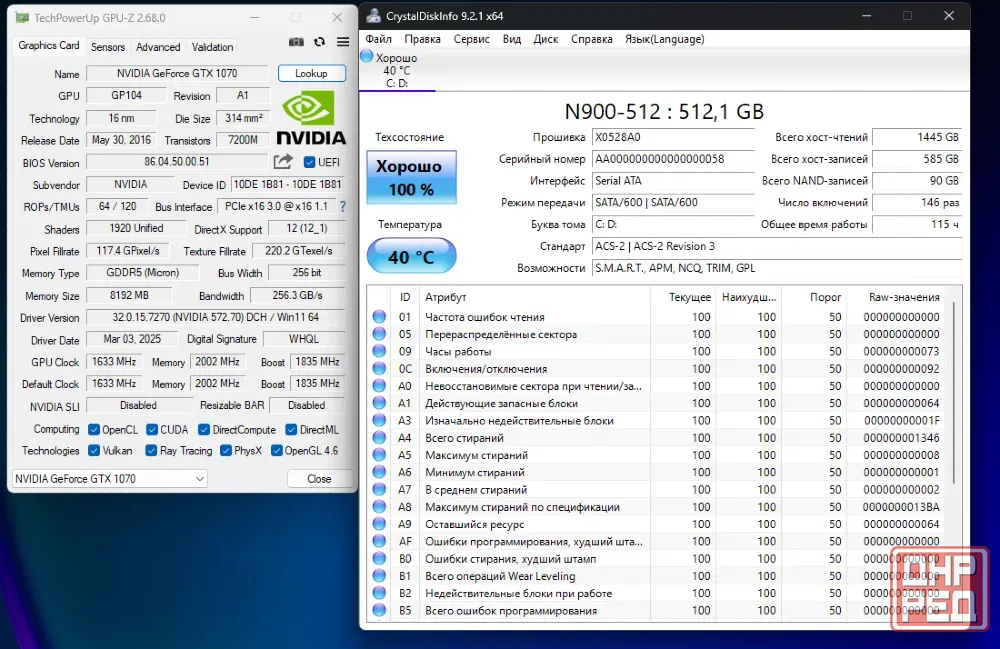This screenshot has height=649, width=1000.
Task: Click the Текущее column header
Action: click(x=682, y=297)
